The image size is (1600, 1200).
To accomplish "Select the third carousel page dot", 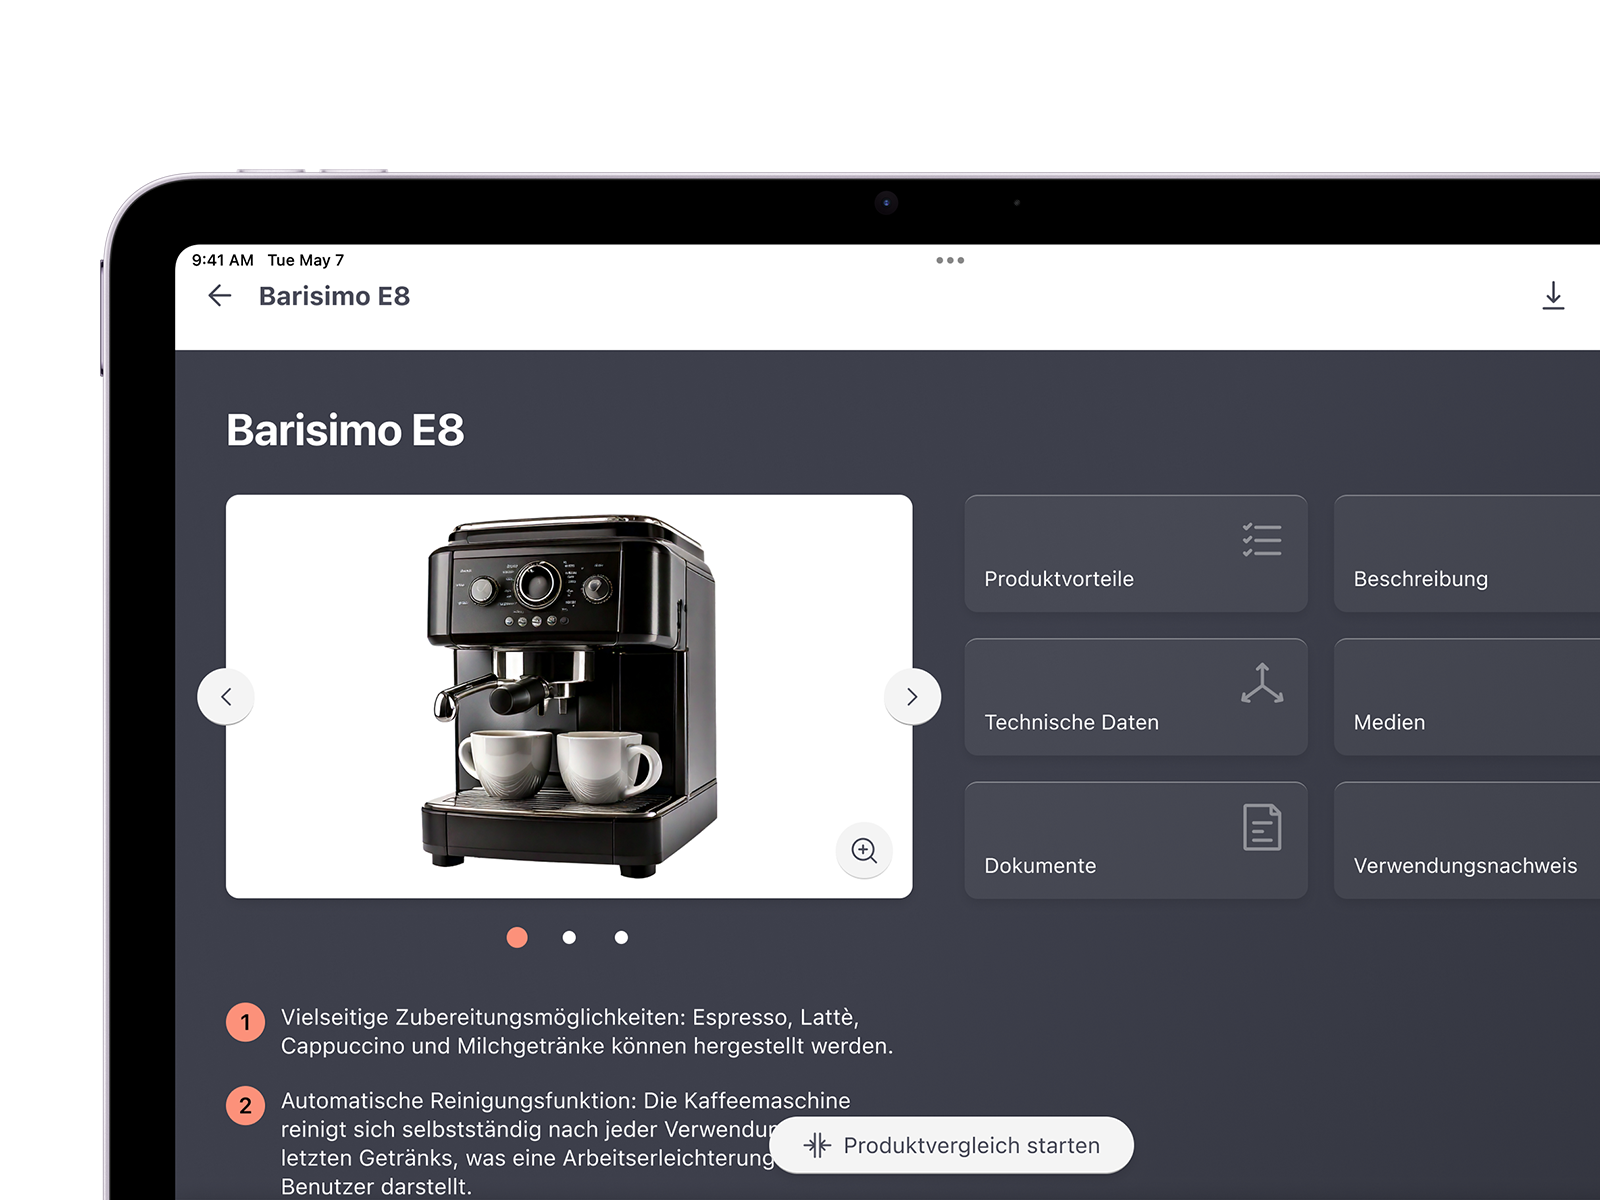I will pyautogui.click(x=621, y=937).
